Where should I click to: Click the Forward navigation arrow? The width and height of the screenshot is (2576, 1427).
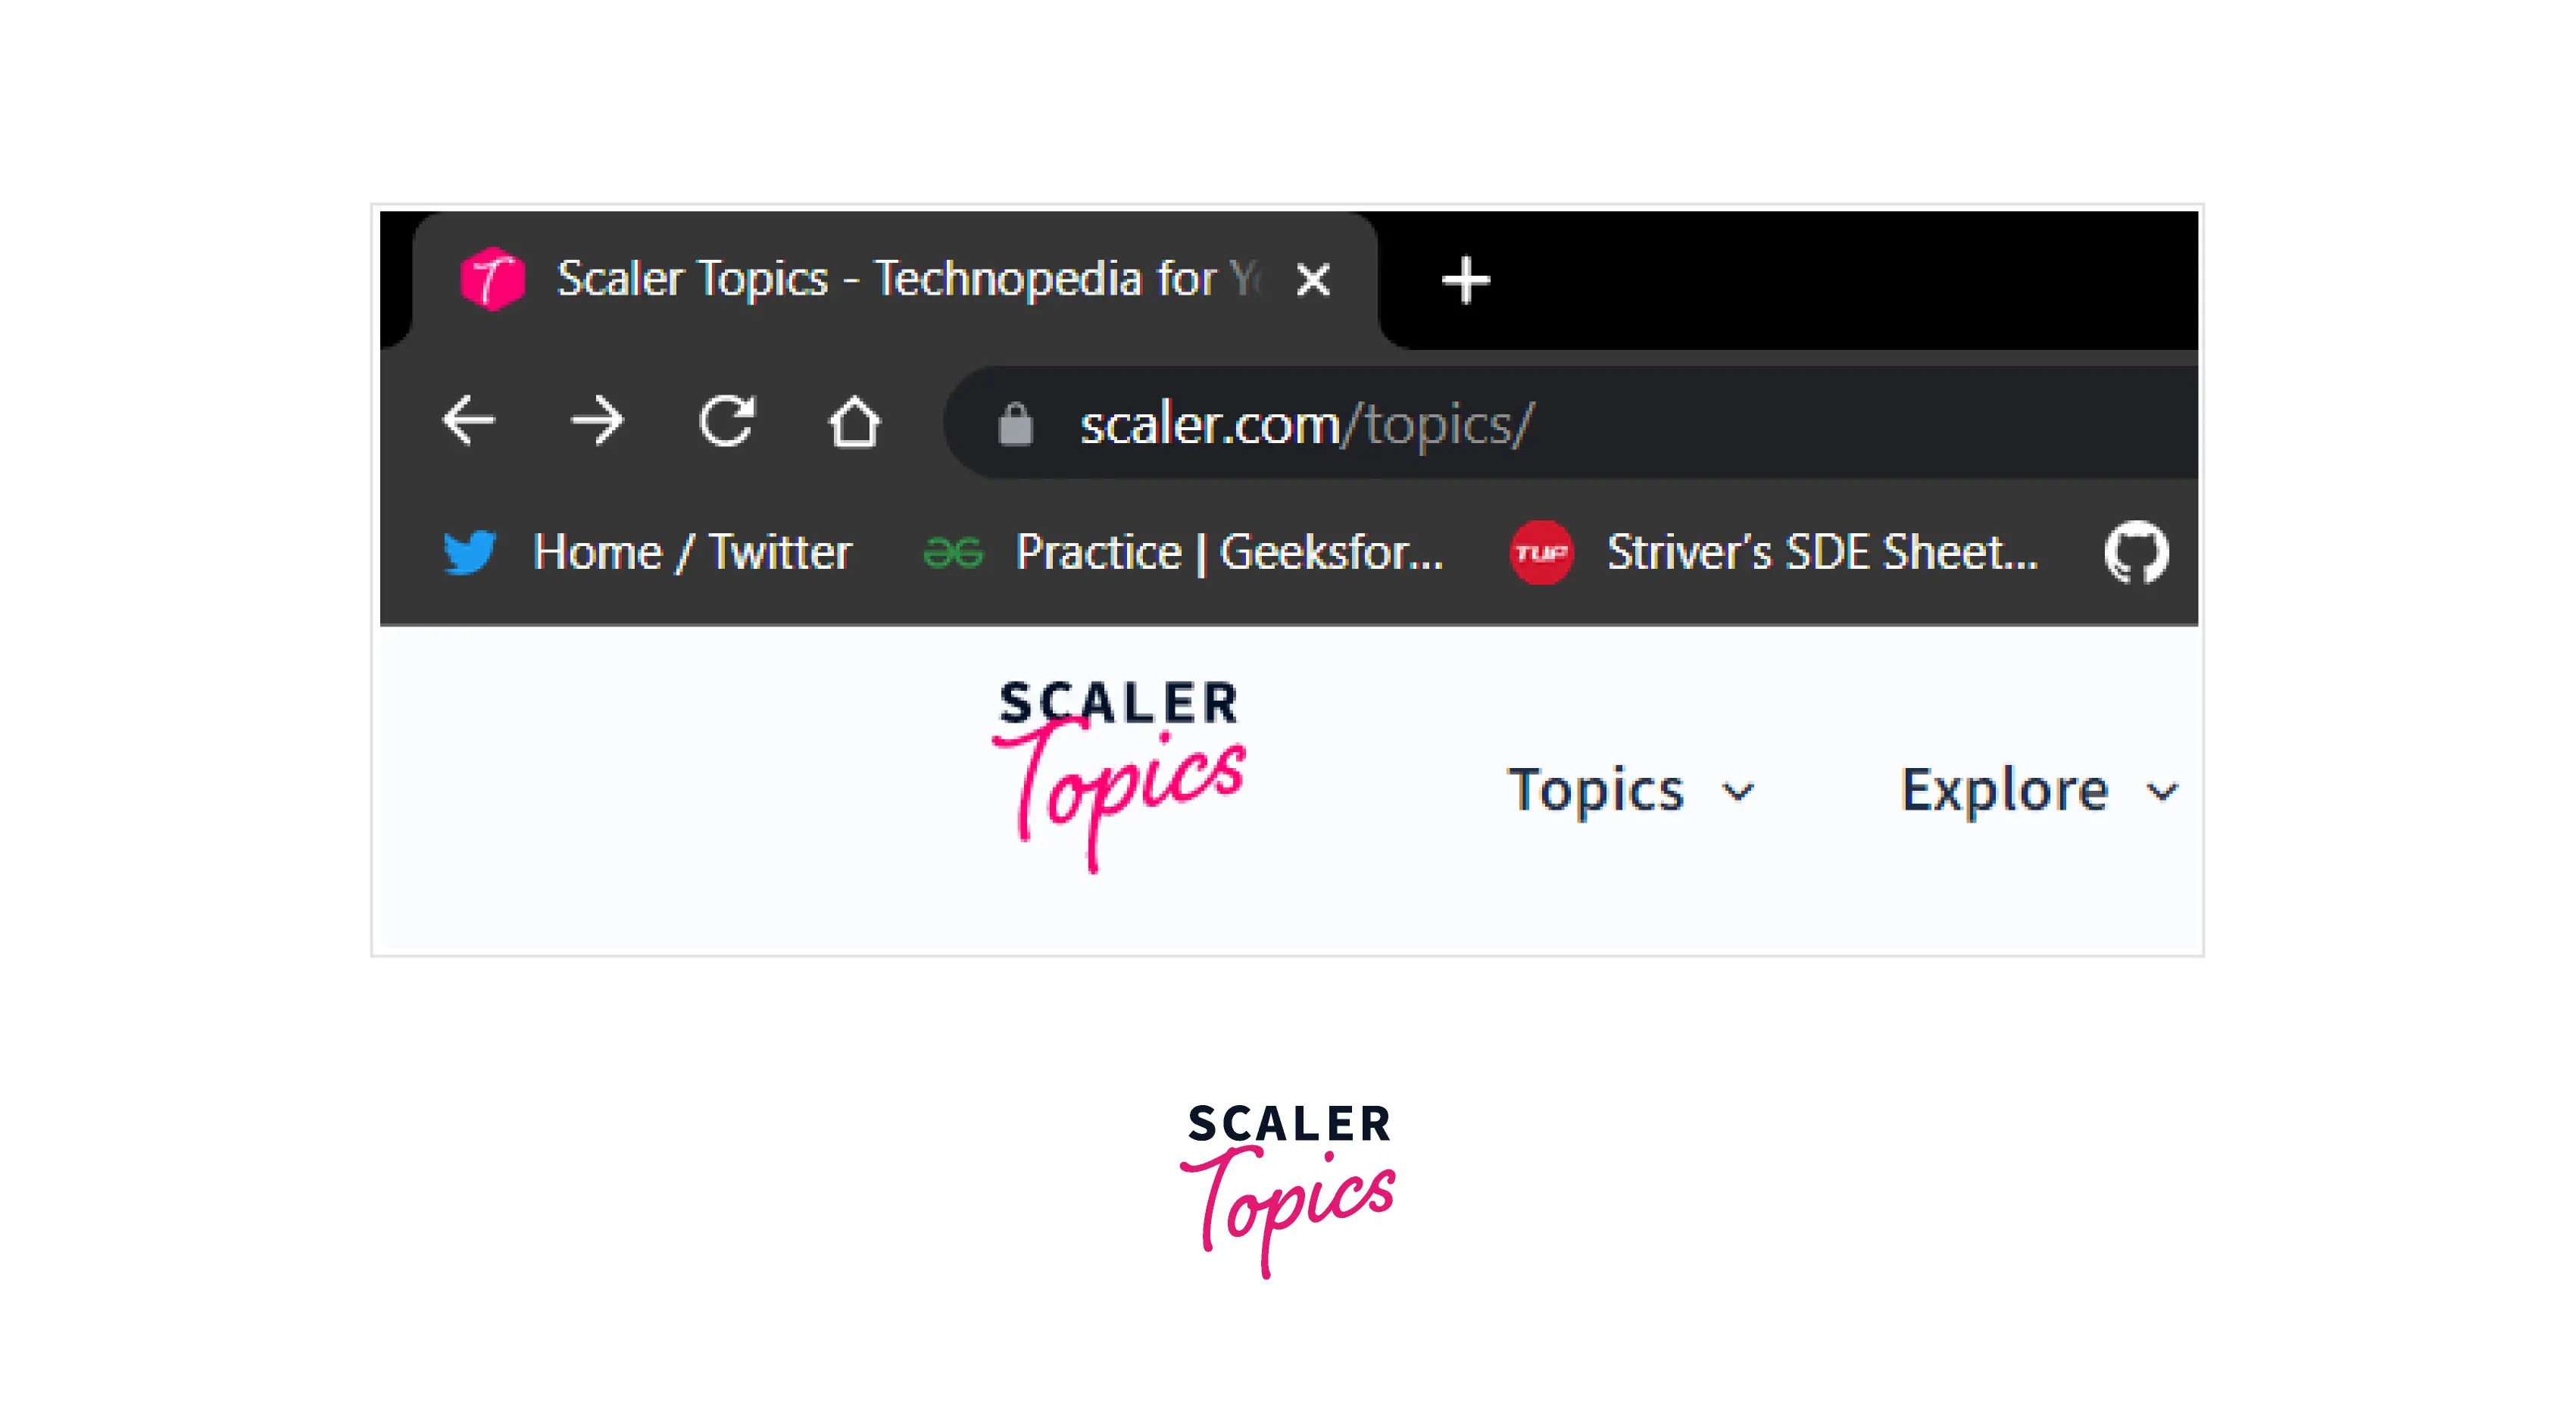coord(597,421)
